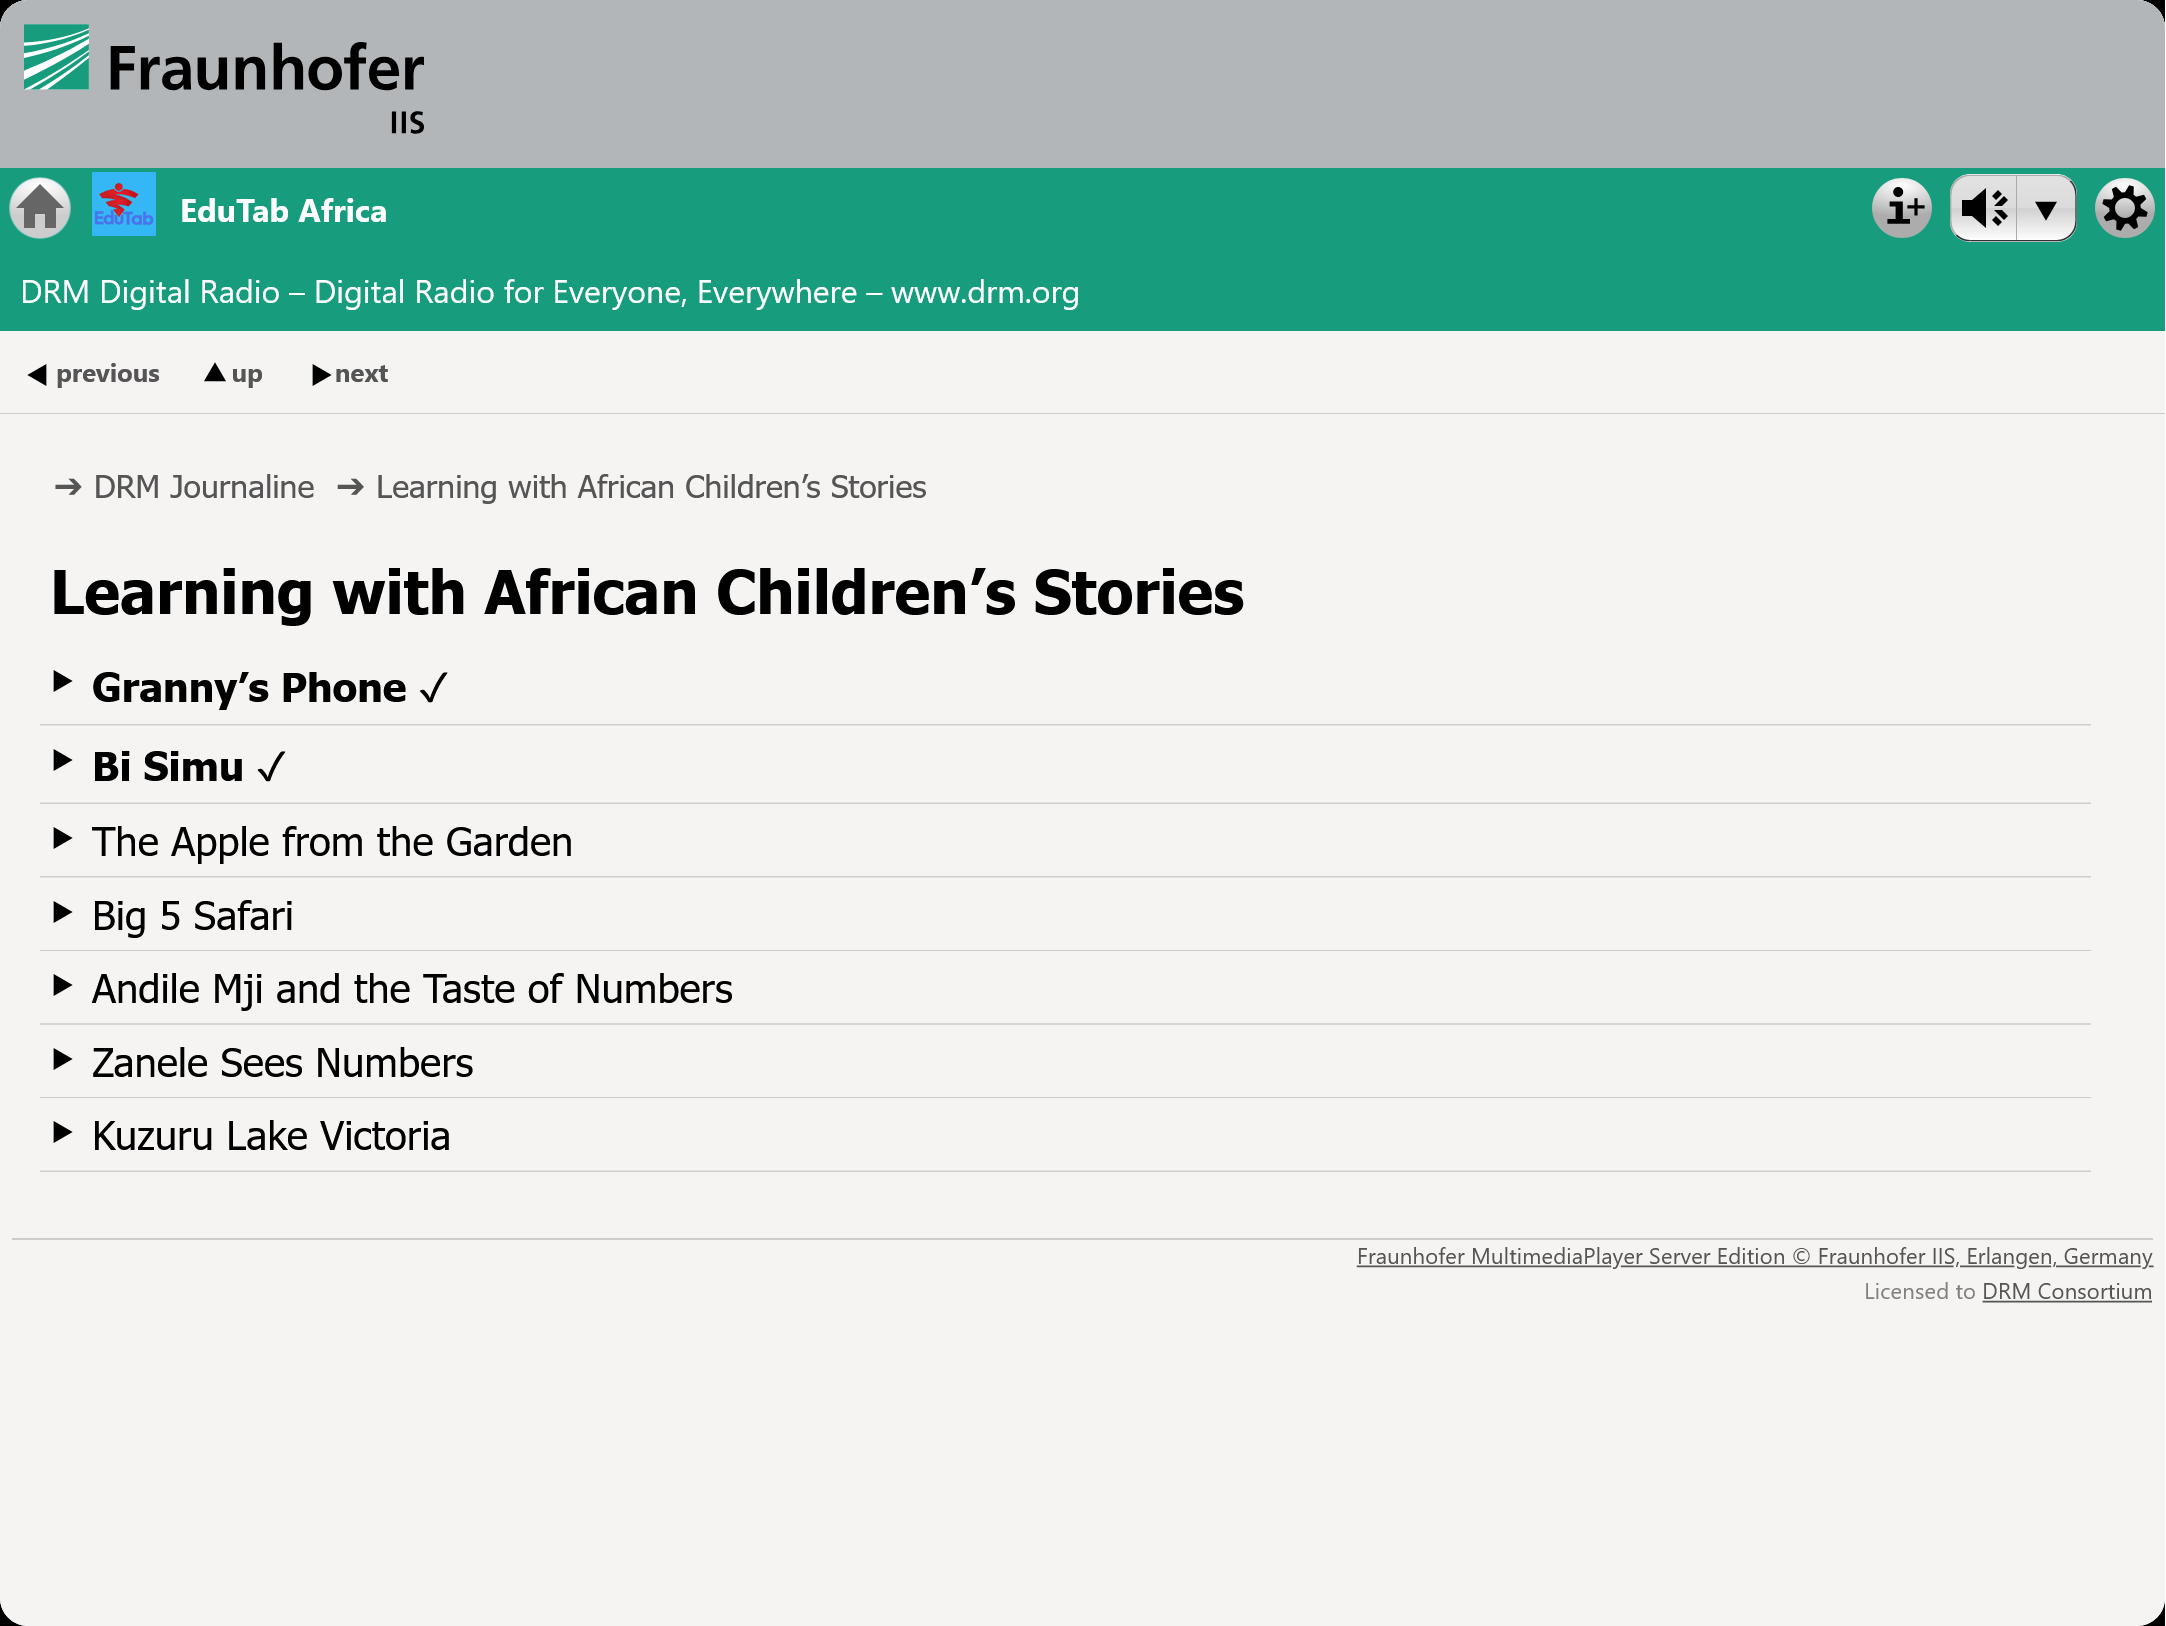
Task: Expand the Big 5 Safari arrow
Action: [x=63, y=912]
